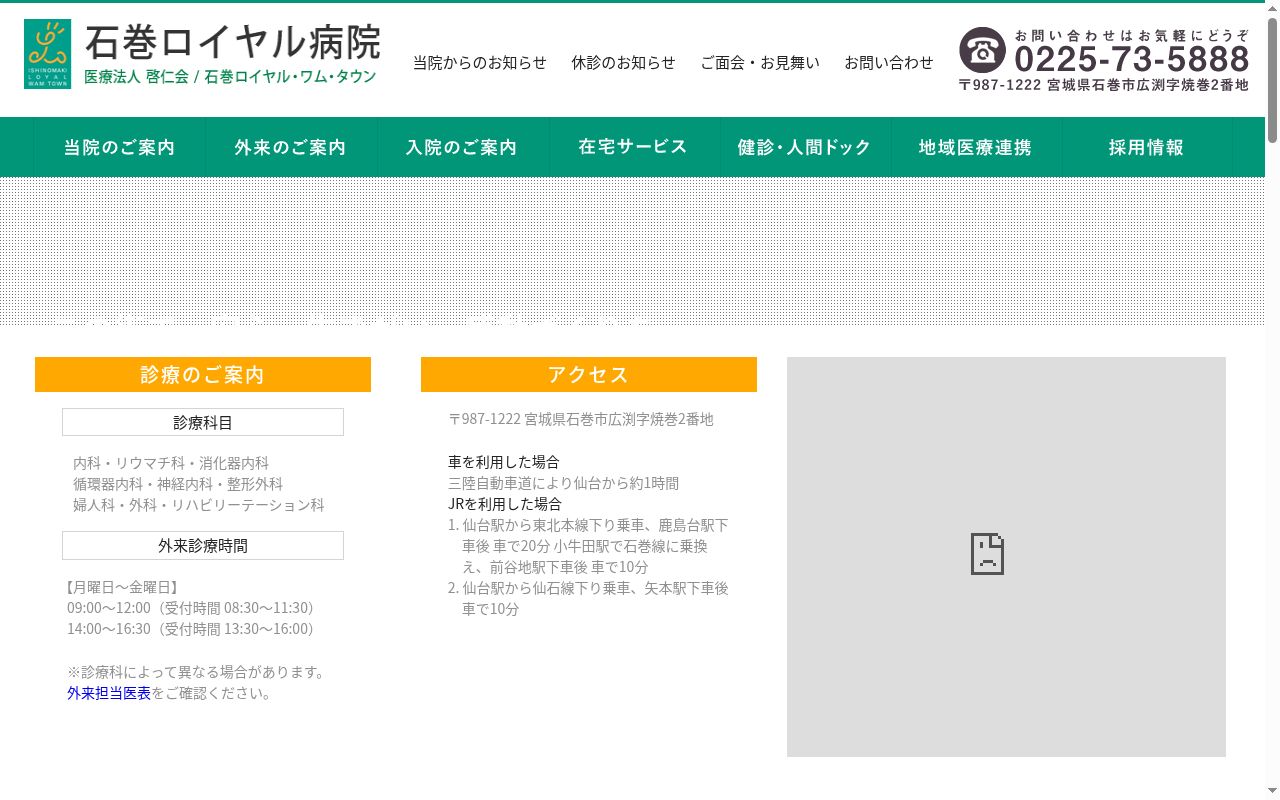Open the 地域医療連携 menu
Viewport: 1280px width, 800px height.
pos(976,147)
